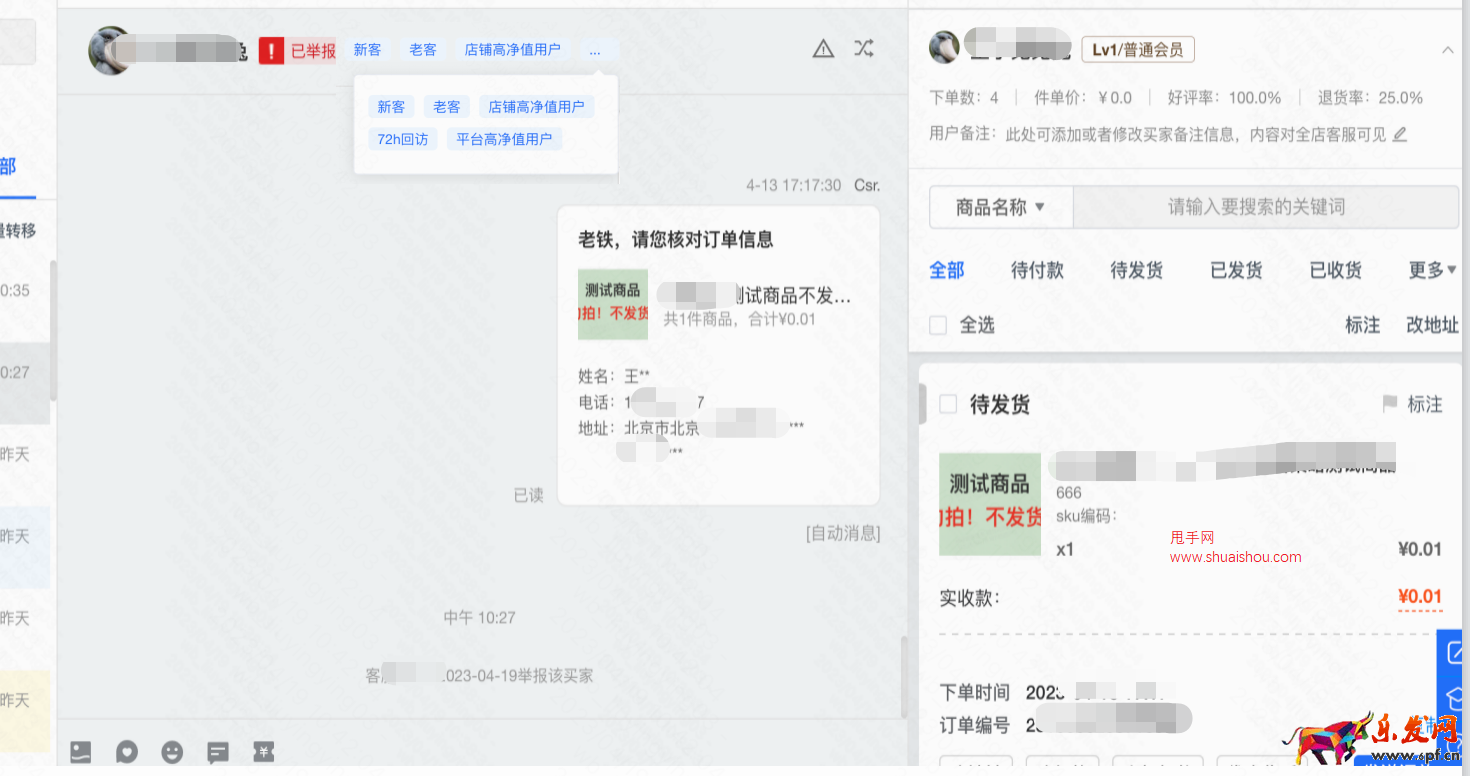Send a coupon using the ¥ ticket icon

pyautogui.click(x=263, y=751)
